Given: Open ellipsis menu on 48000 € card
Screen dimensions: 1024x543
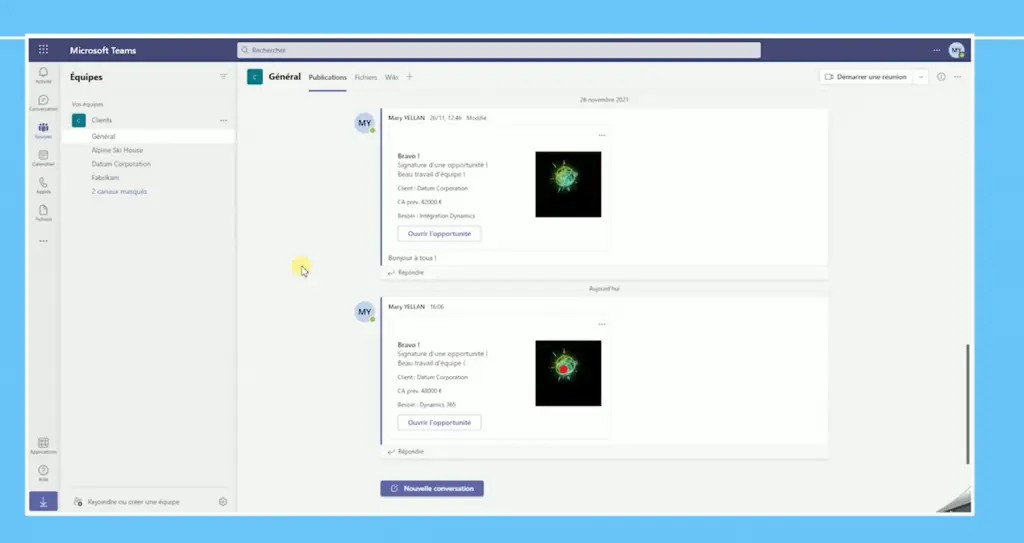Looking at the screenshot, I should pos(601,324).
